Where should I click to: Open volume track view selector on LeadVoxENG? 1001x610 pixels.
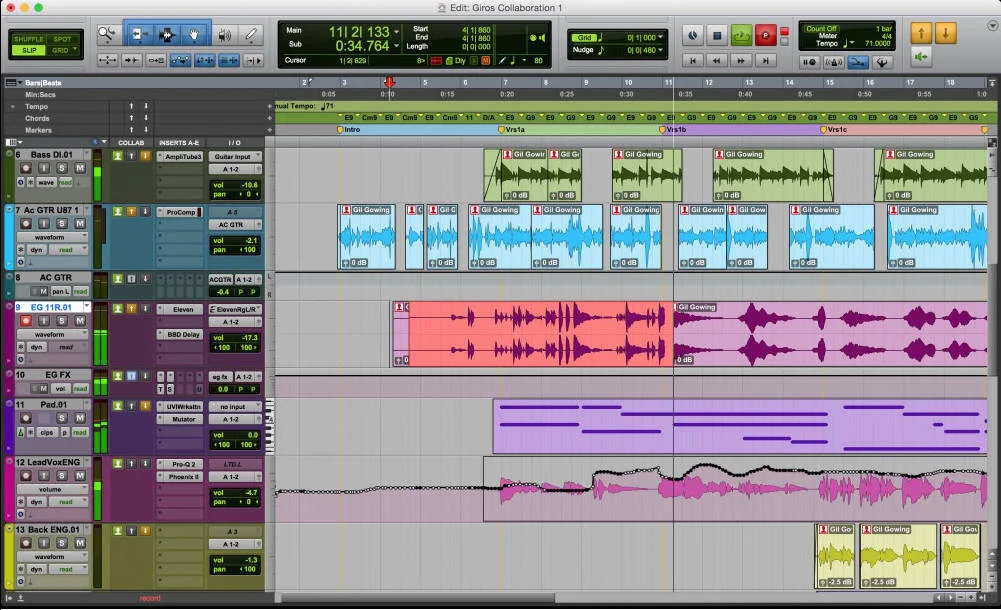click(52, 489)
